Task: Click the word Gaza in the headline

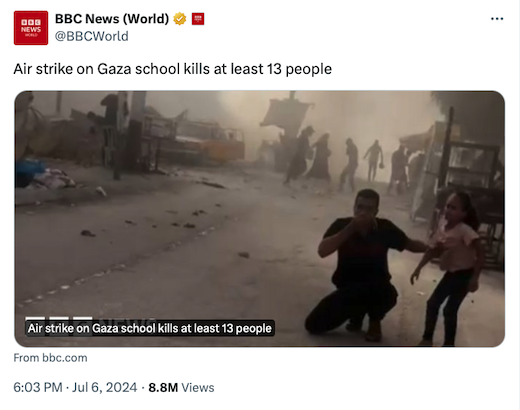Action: pos(114,69)
